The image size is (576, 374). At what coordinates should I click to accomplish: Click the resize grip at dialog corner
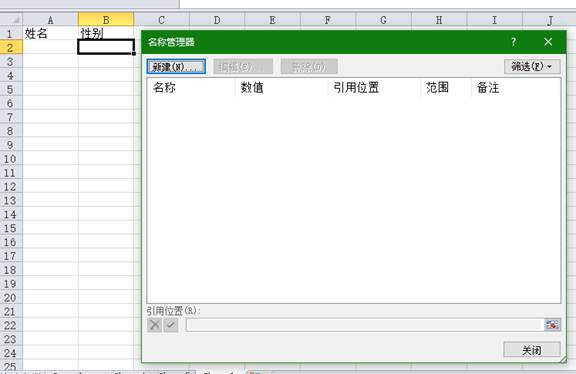coord(563,360)
